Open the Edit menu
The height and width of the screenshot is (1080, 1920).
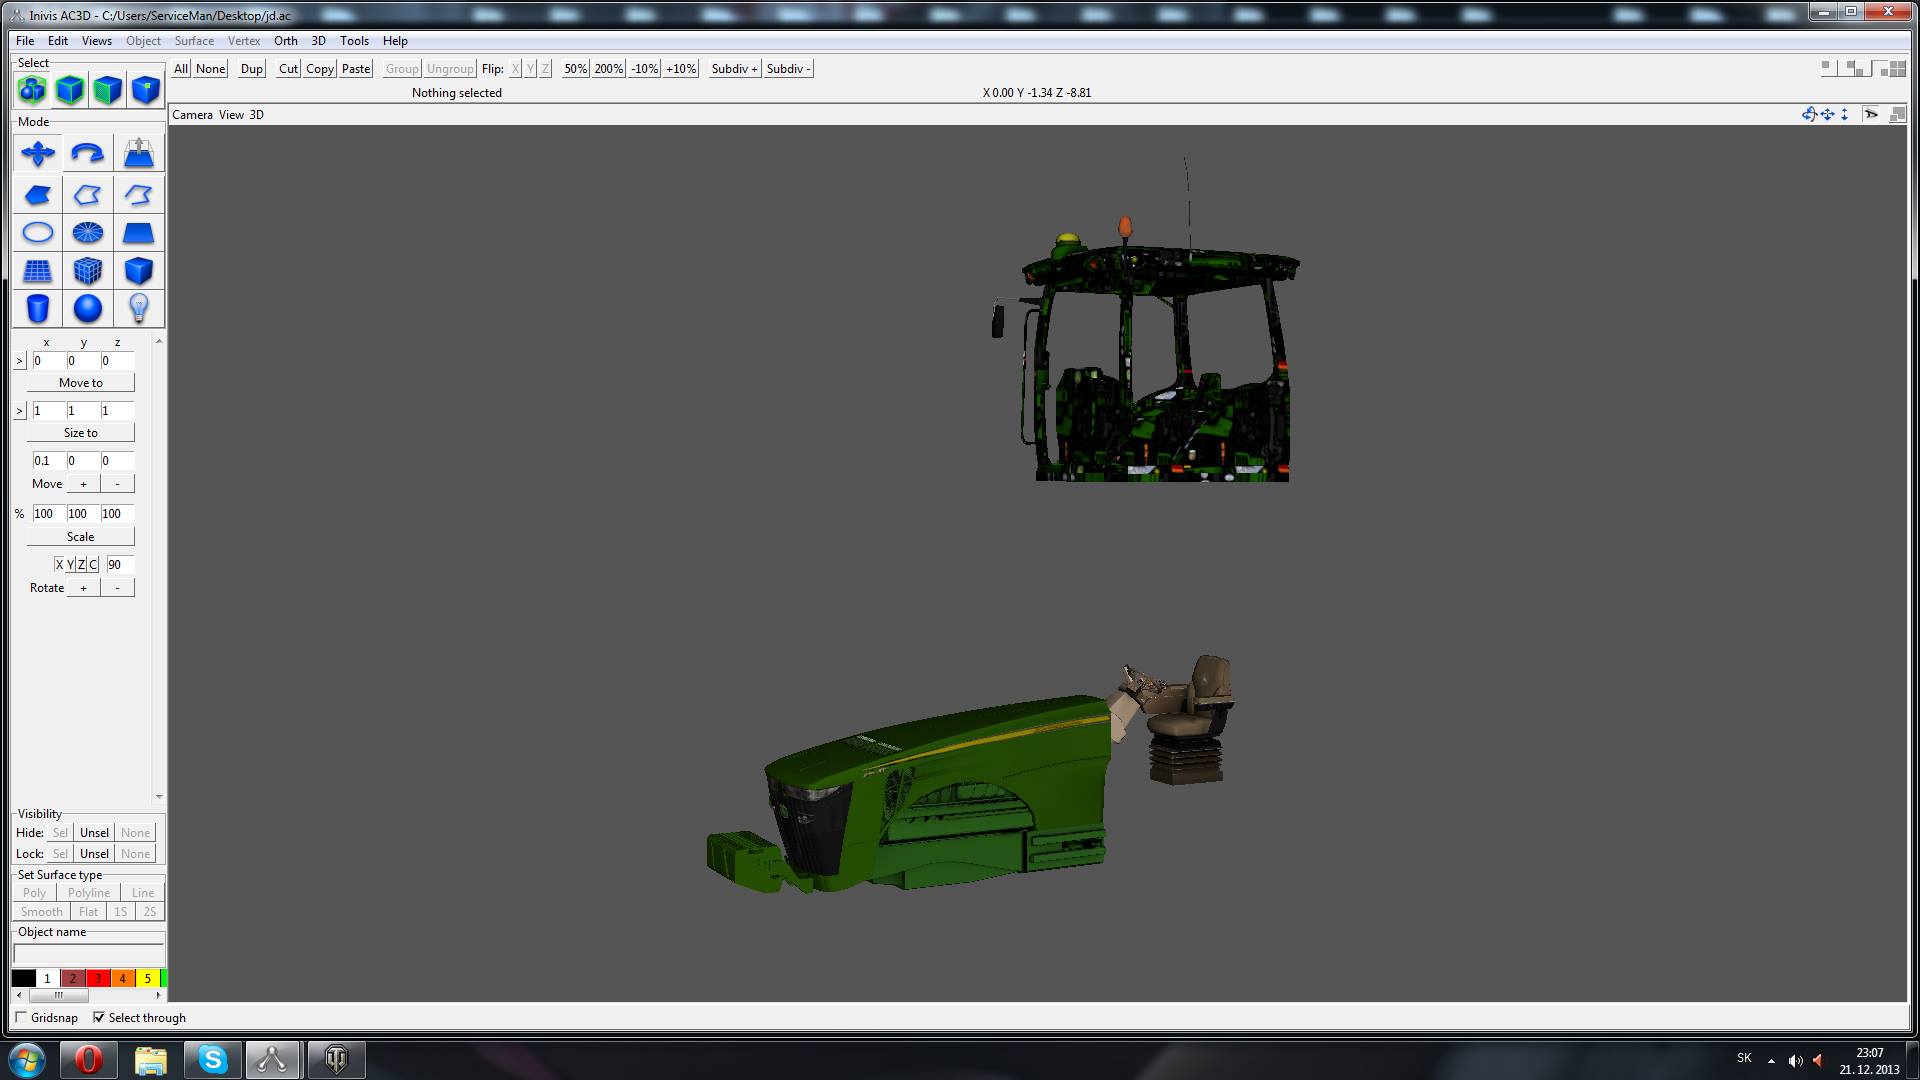click(58, 41)
